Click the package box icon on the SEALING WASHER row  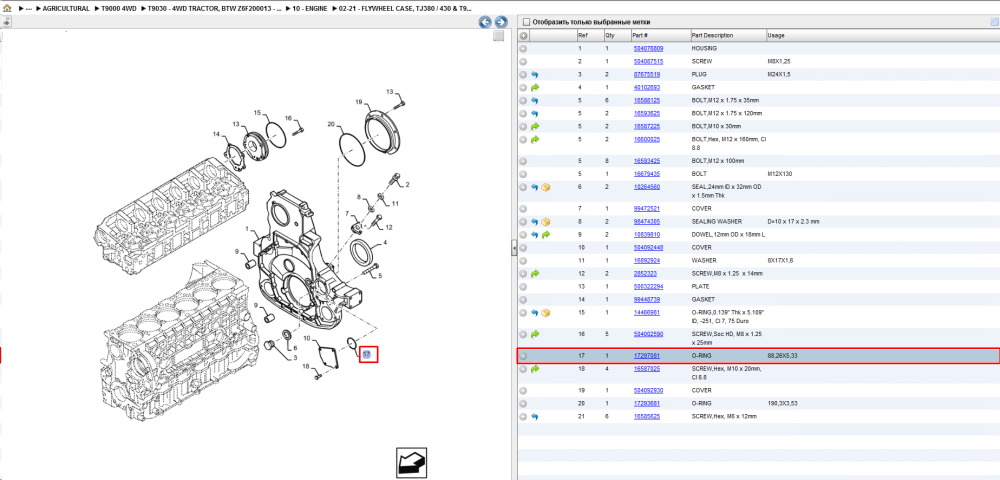click(x=546, y=222)
